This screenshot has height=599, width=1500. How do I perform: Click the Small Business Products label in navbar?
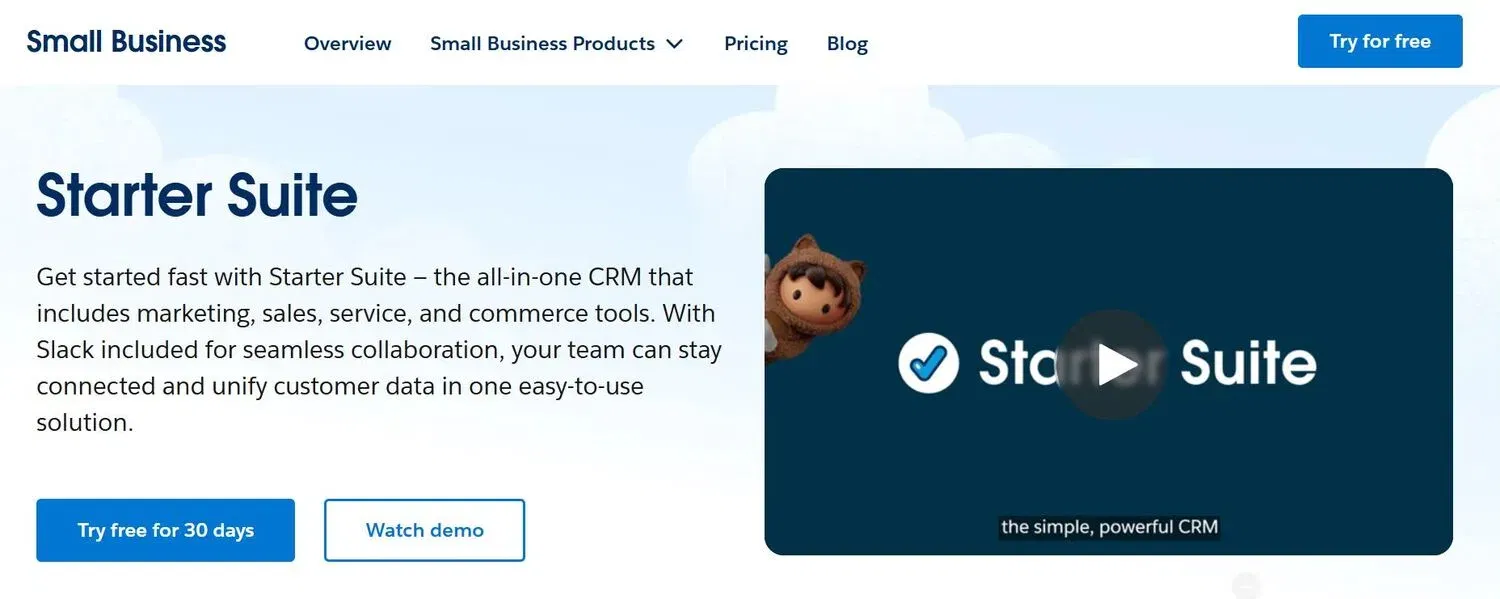(x=542, y=43)
